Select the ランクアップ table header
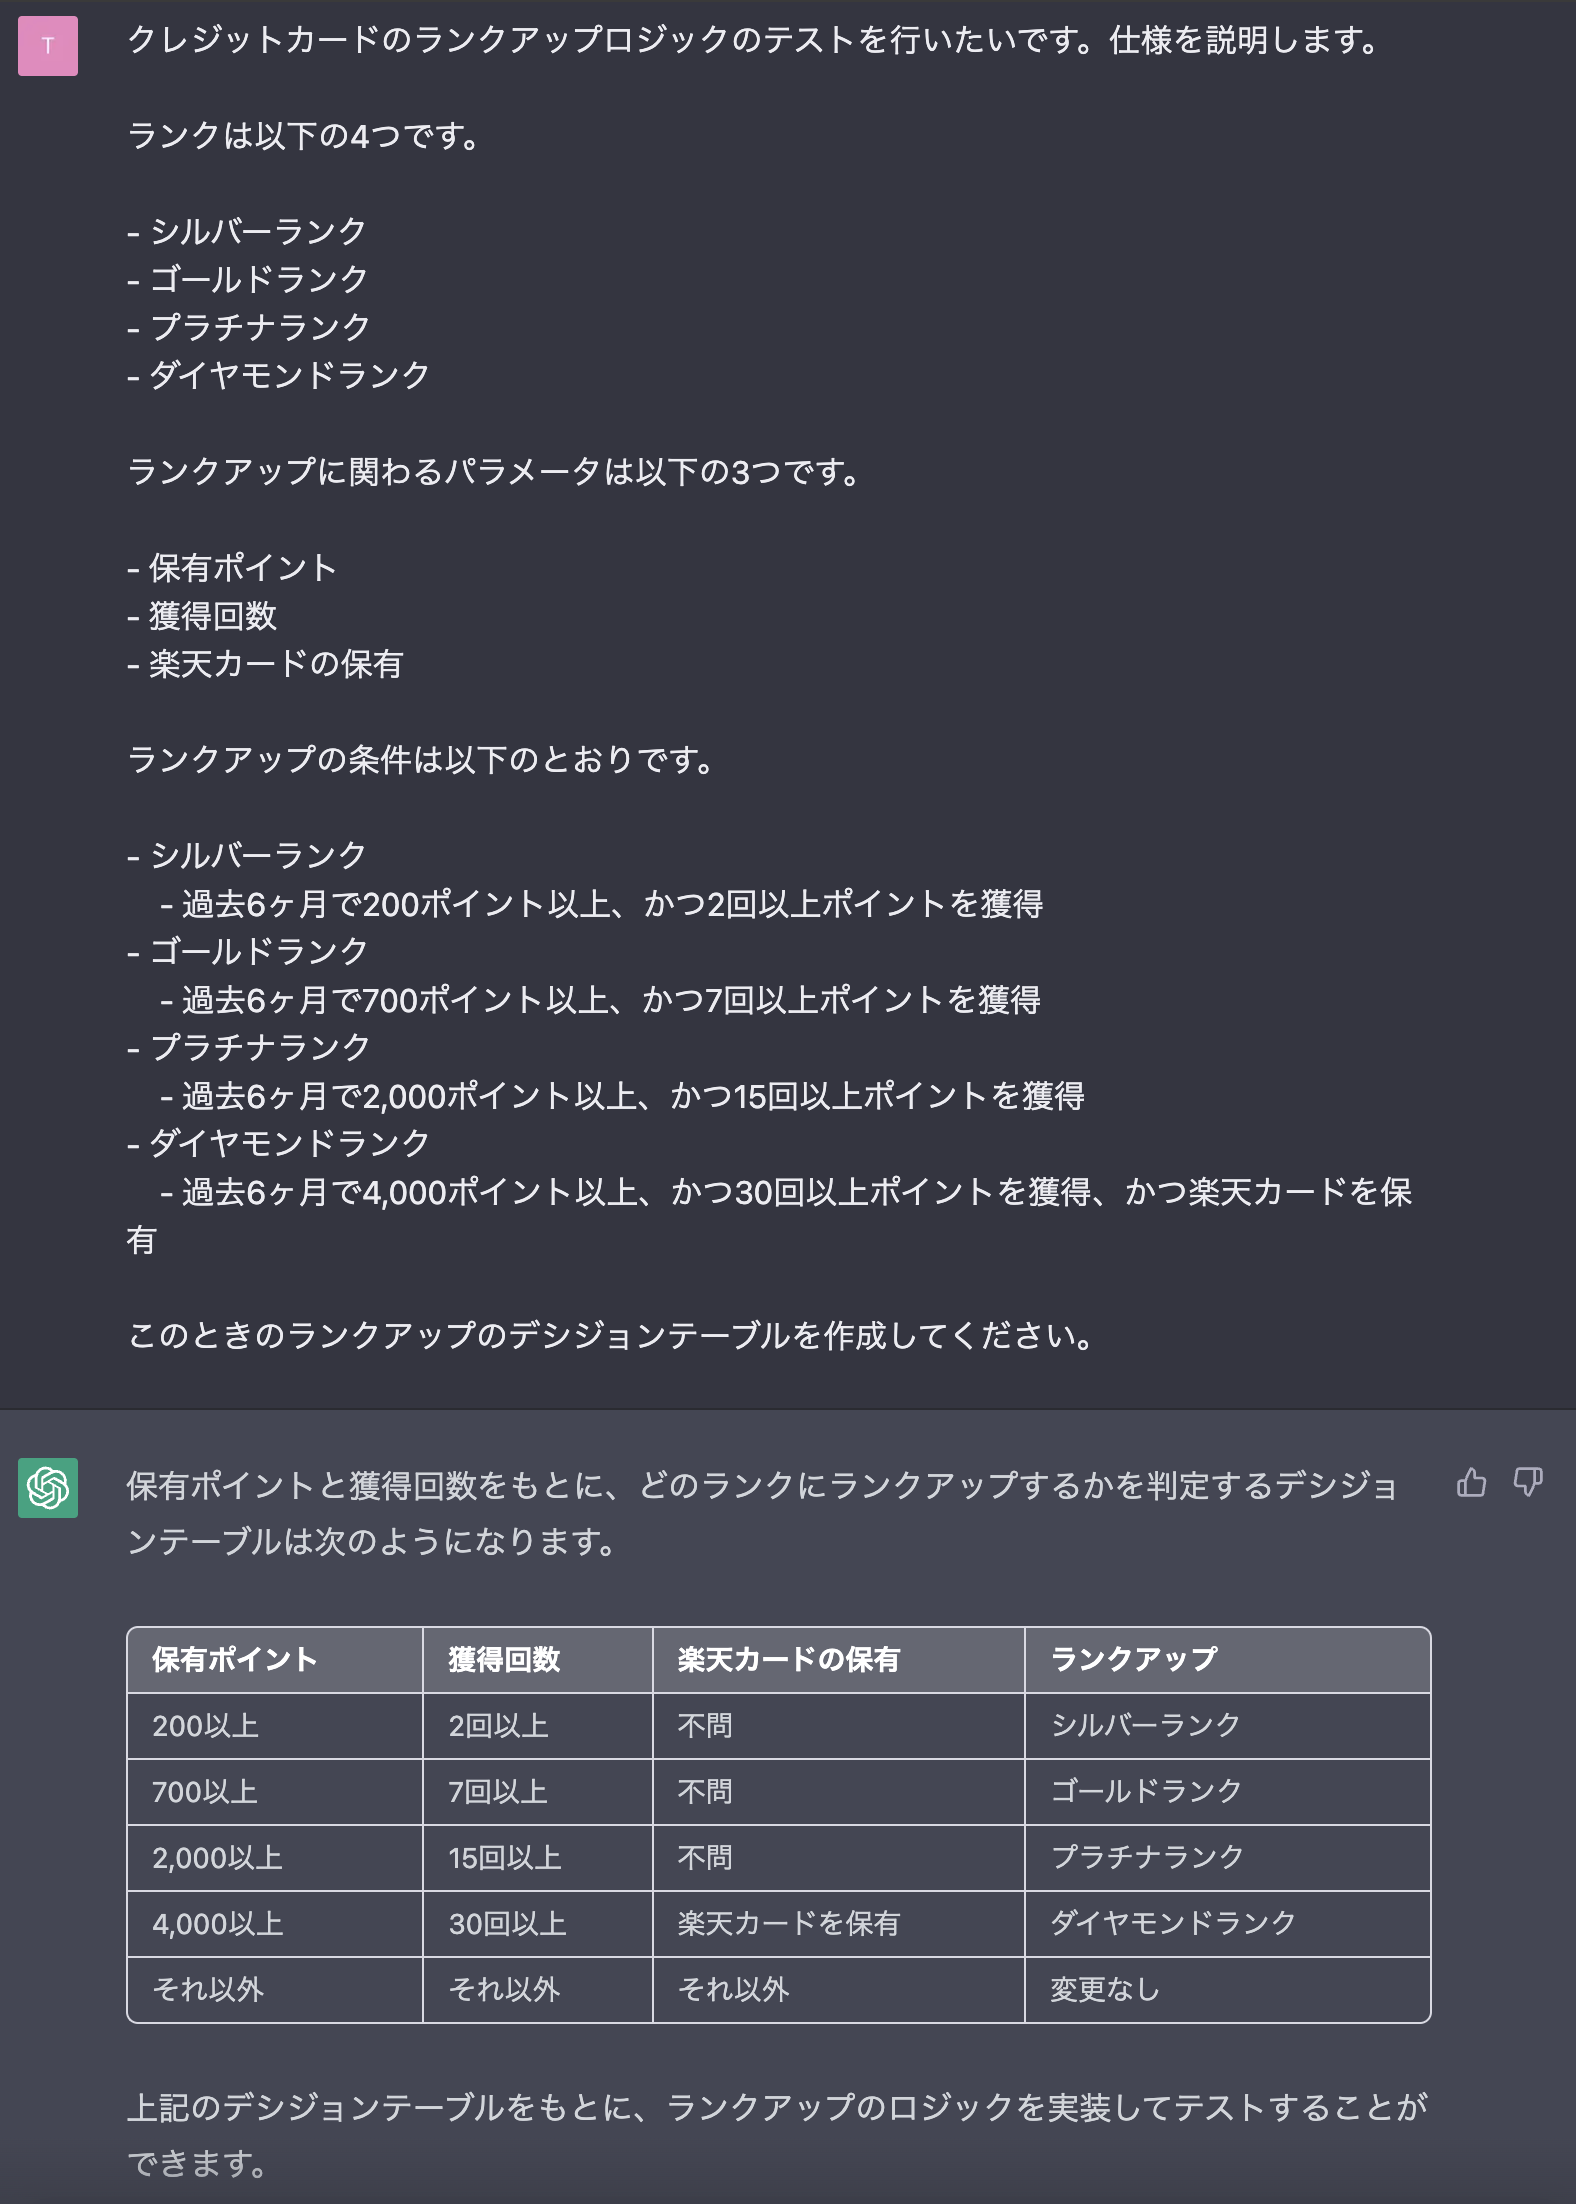1576x2204 pixels. tap(1131, 1659)
